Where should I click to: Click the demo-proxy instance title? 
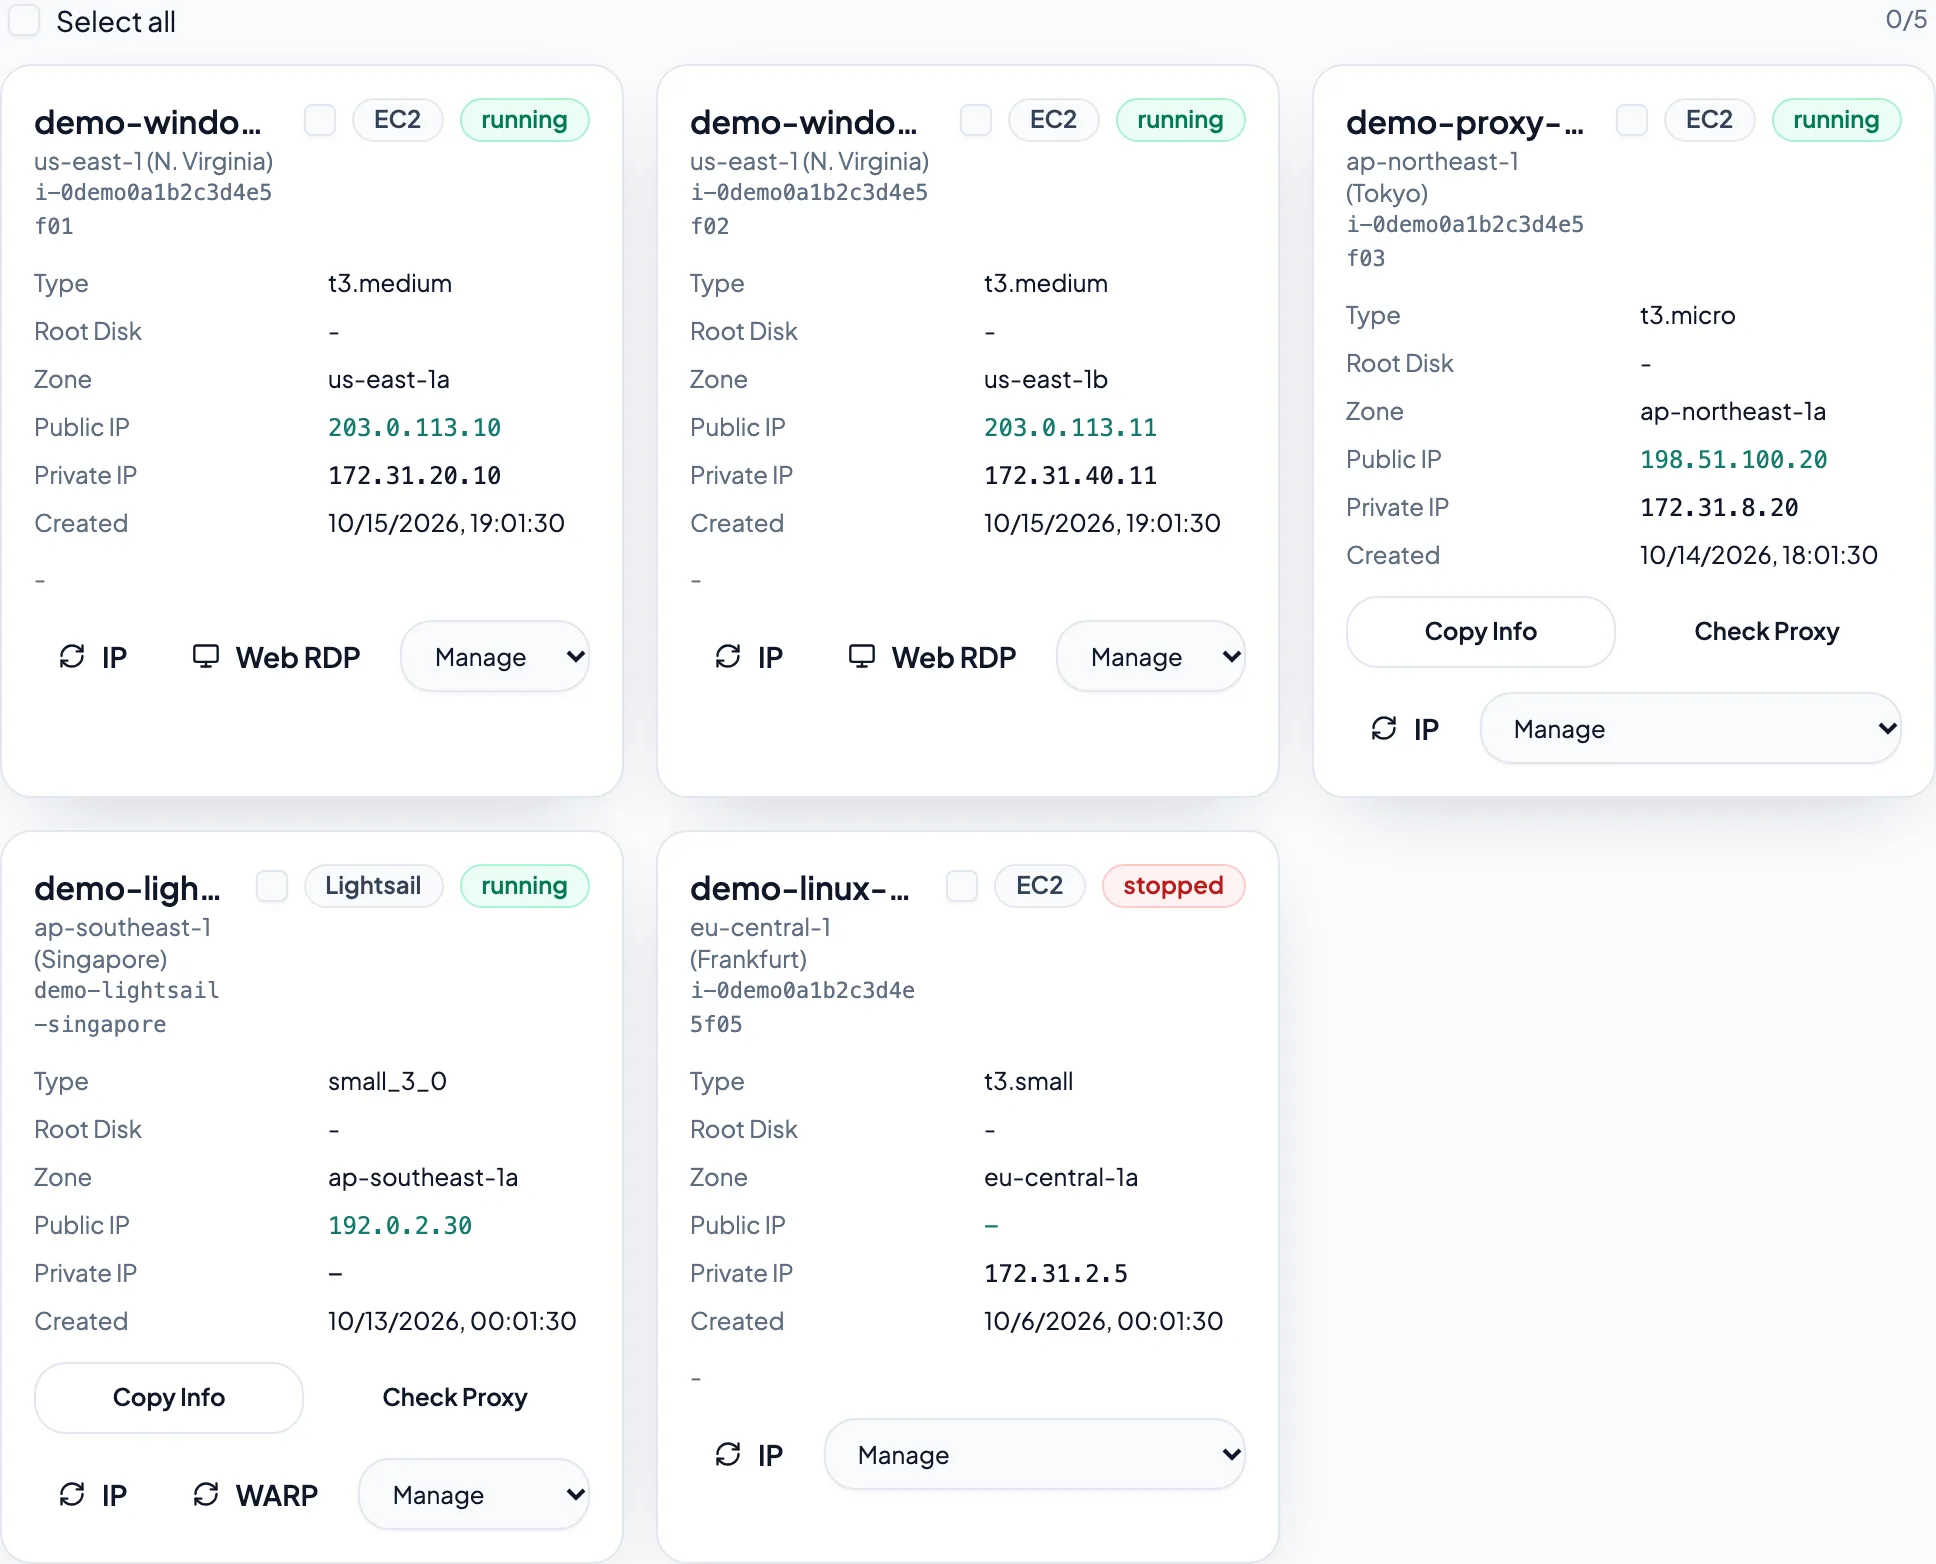point(1465,122)
